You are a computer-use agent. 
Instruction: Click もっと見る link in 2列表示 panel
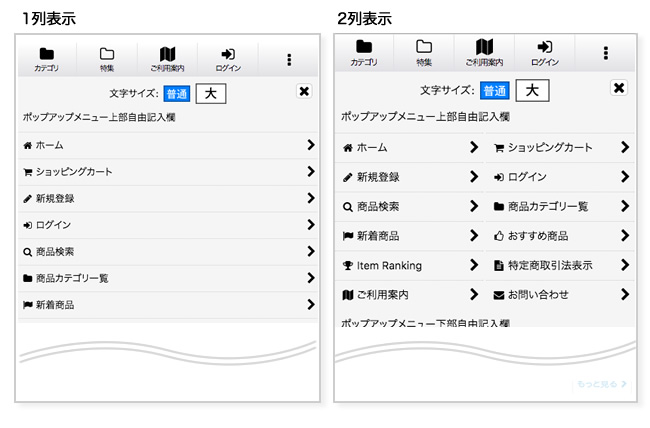[601, 384]
